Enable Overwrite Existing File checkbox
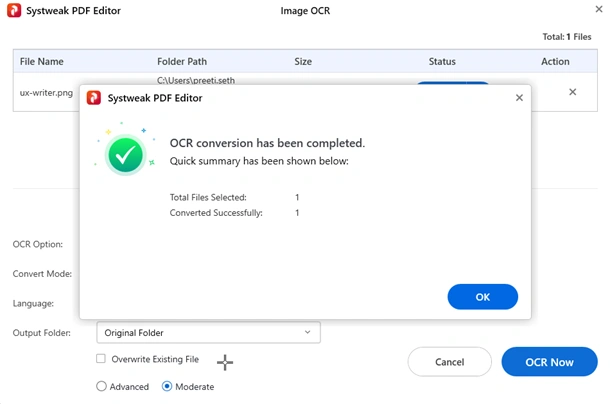 click(101, 358)
